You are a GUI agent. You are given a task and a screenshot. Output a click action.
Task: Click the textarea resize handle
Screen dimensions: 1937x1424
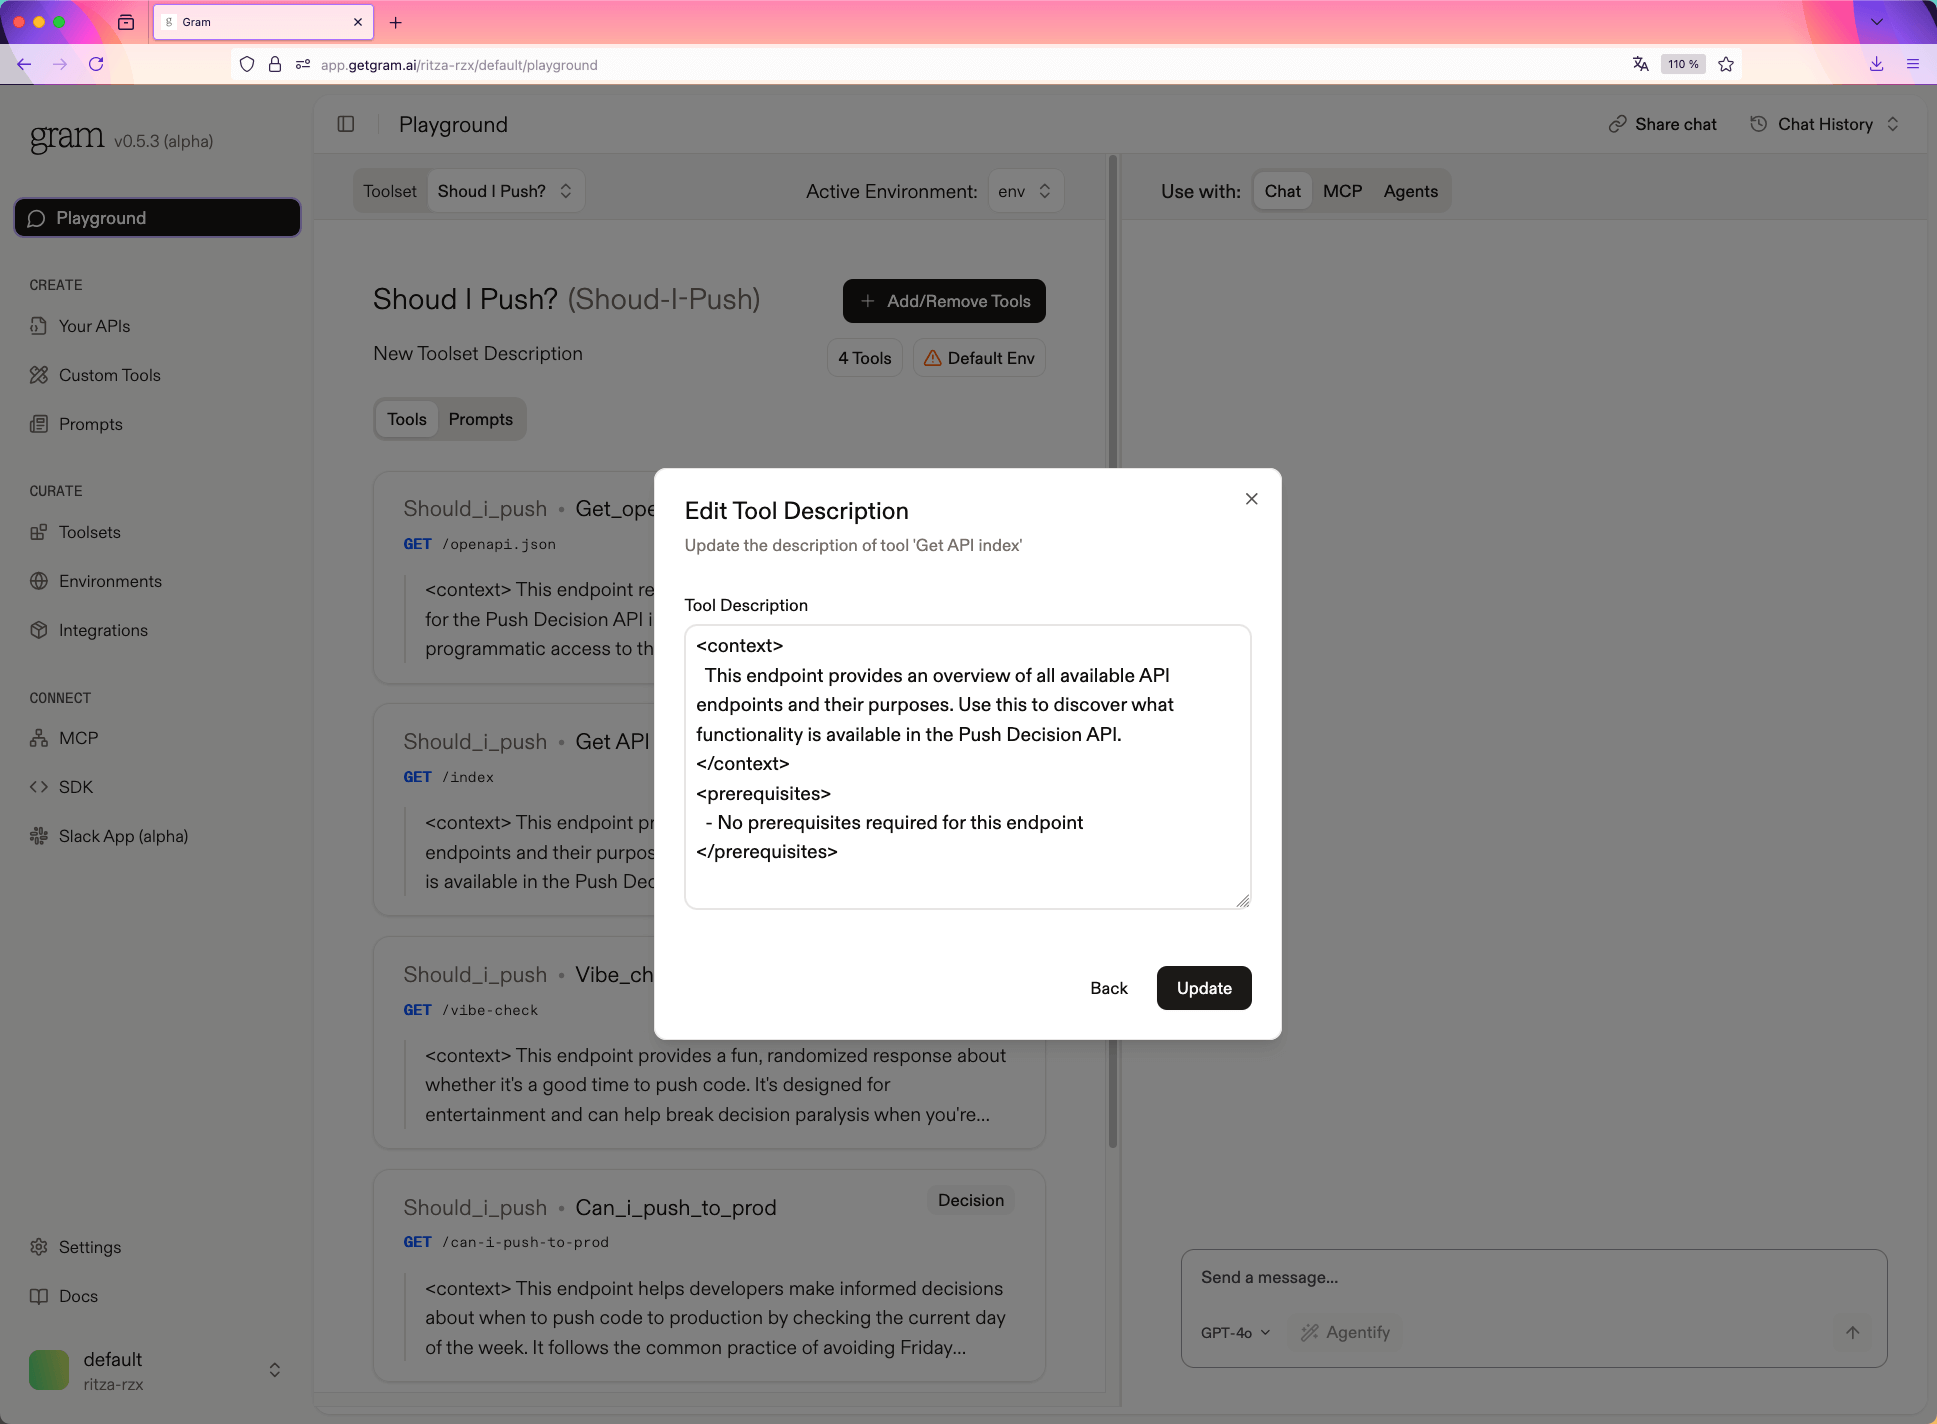(x=1242, y=901)
